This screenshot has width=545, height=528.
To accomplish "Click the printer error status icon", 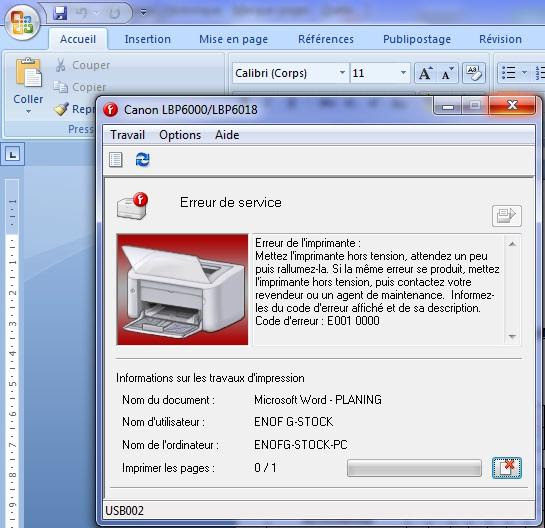I will click(132, 206).
